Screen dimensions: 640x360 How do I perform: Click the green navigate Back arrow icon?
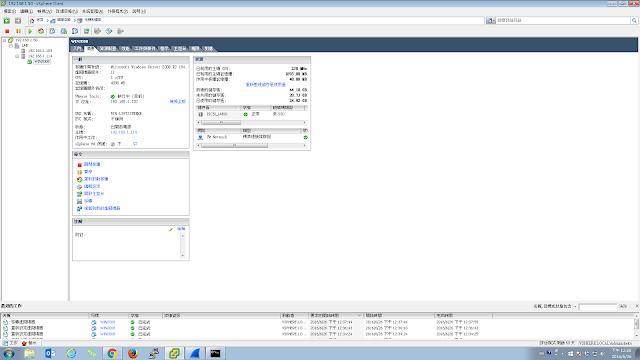[x=7, y=20]
